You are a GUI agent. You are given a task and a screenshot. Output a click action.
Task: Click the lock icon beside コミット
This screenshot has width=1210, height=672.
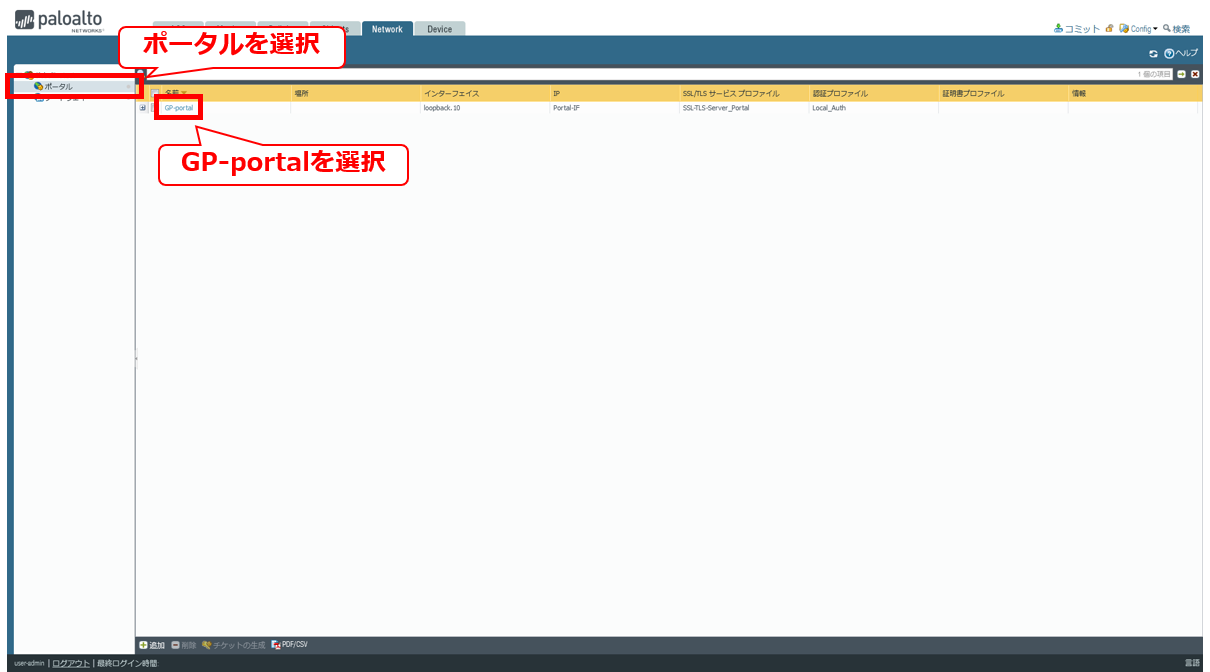[x=1110, y=28]
